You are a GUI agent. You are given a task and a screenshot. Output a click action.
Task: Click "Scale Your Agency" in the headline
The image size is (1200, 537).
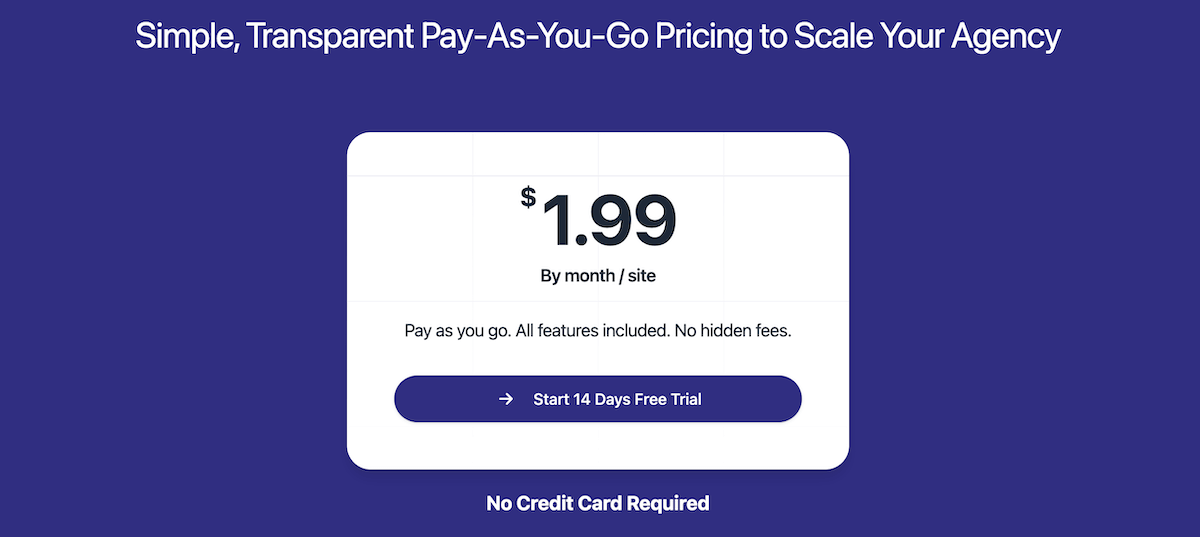point(923,37)
